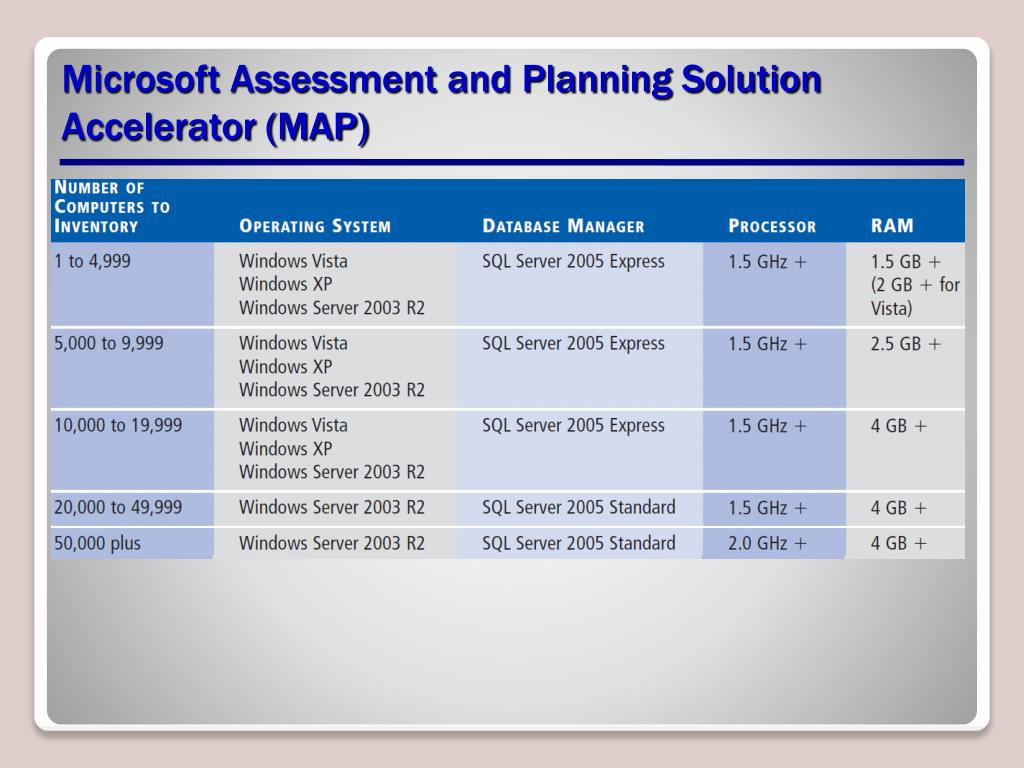
Task: Click the slide title mentioning MAP
Action: 441,103
